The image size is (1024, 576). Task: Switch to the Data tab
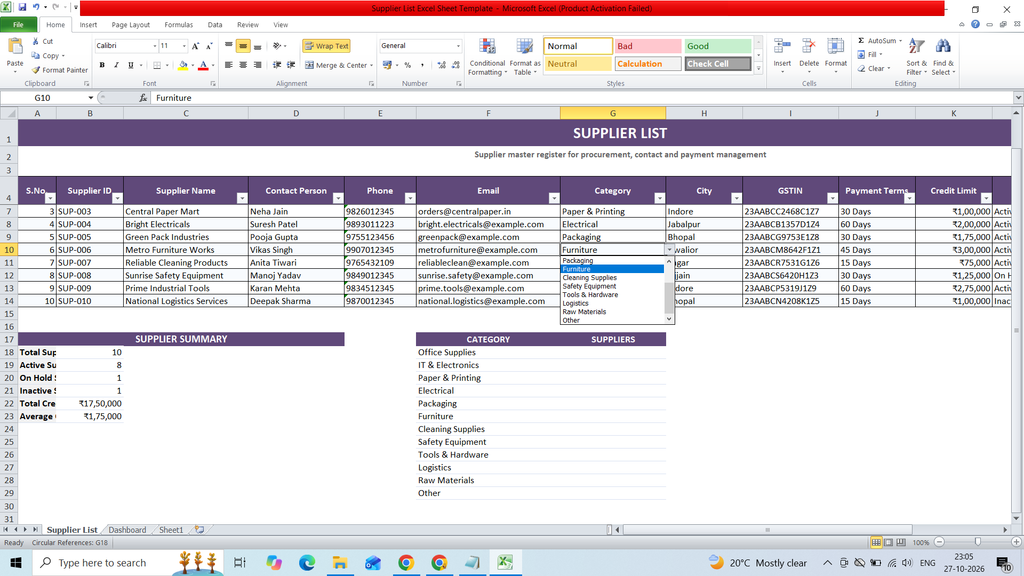point(215,25)
